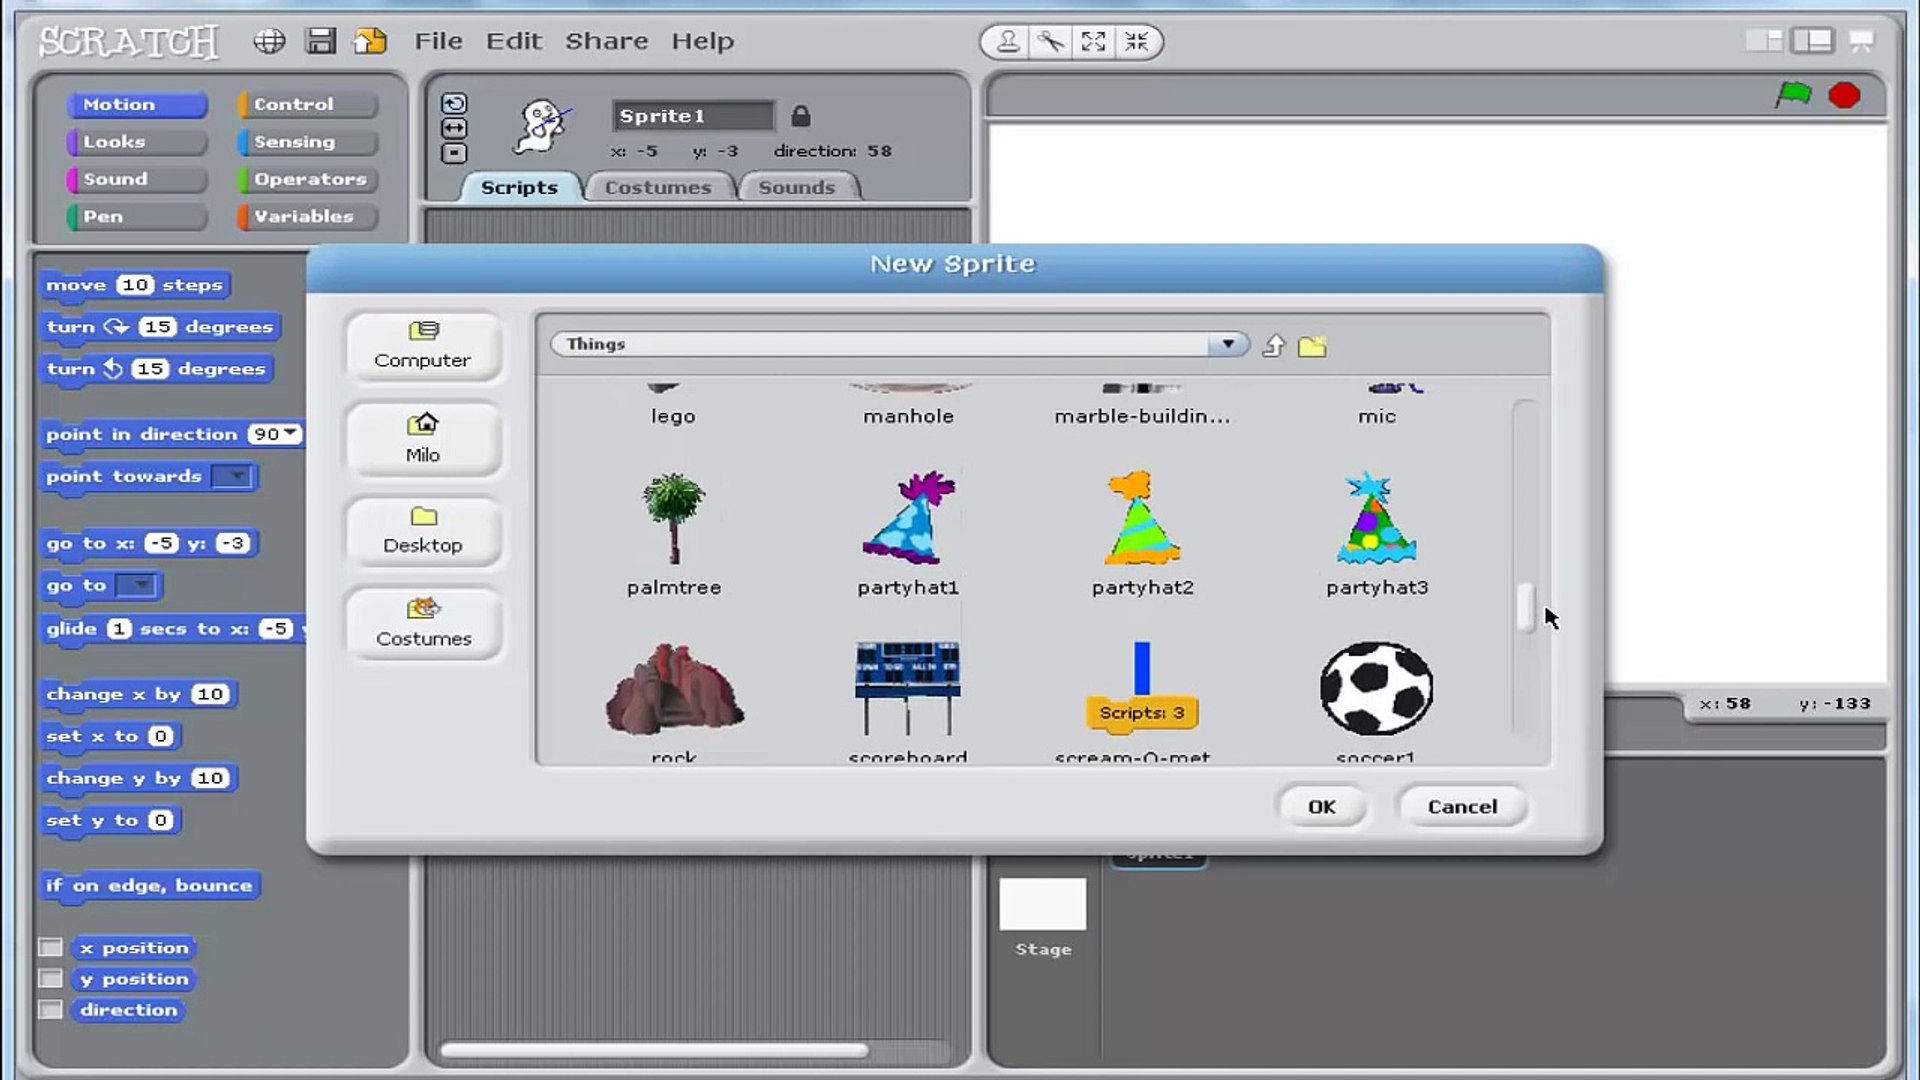Open the Milo home folder shortcut
This screenshot has height=1080, width=1920.
pos(423,439)
